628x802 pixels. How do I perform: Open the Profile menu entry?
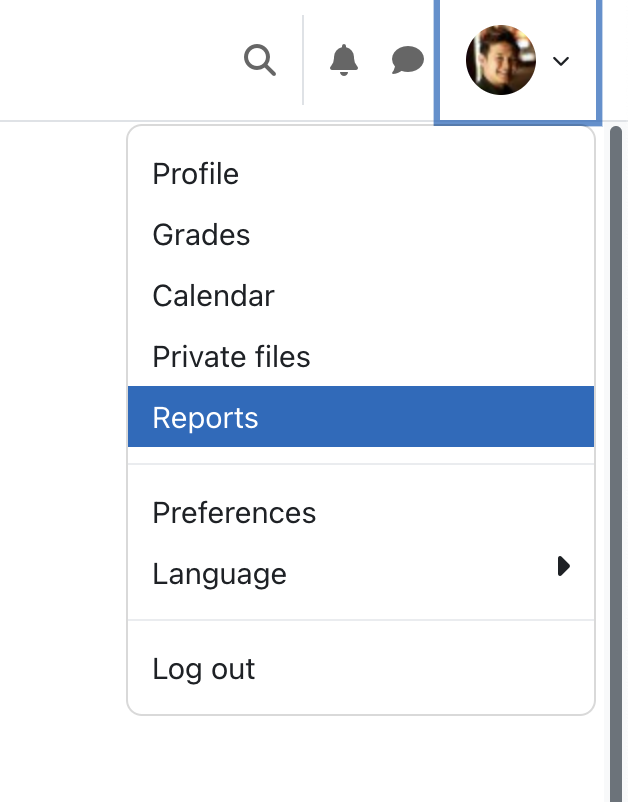(x=361, y=174)
